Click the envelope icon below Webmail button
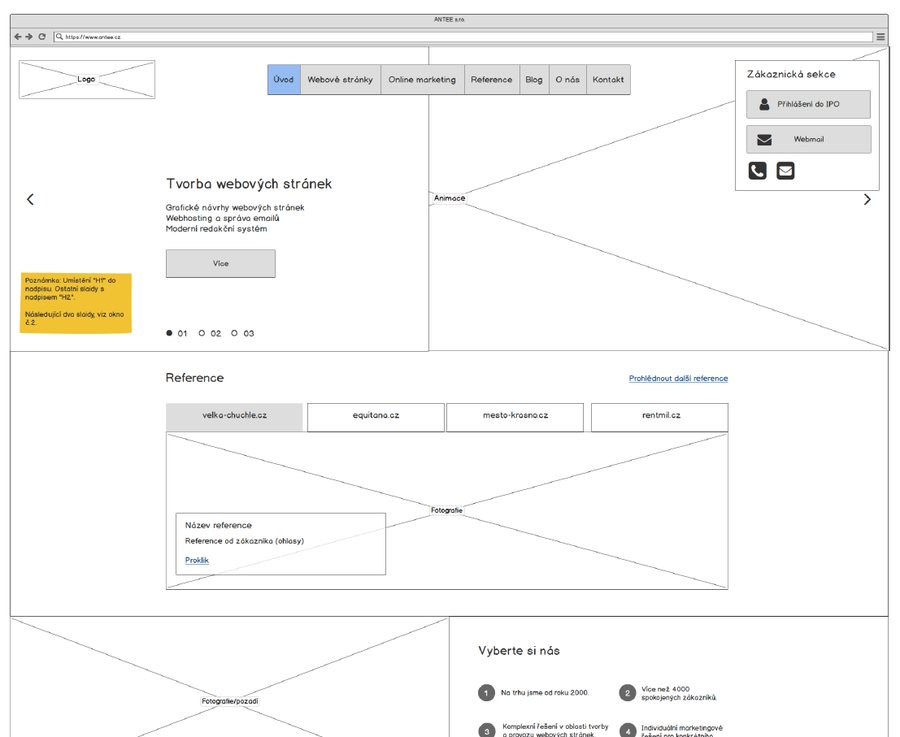The width and height of the screenshot is (900, 737). coord(786,171)
